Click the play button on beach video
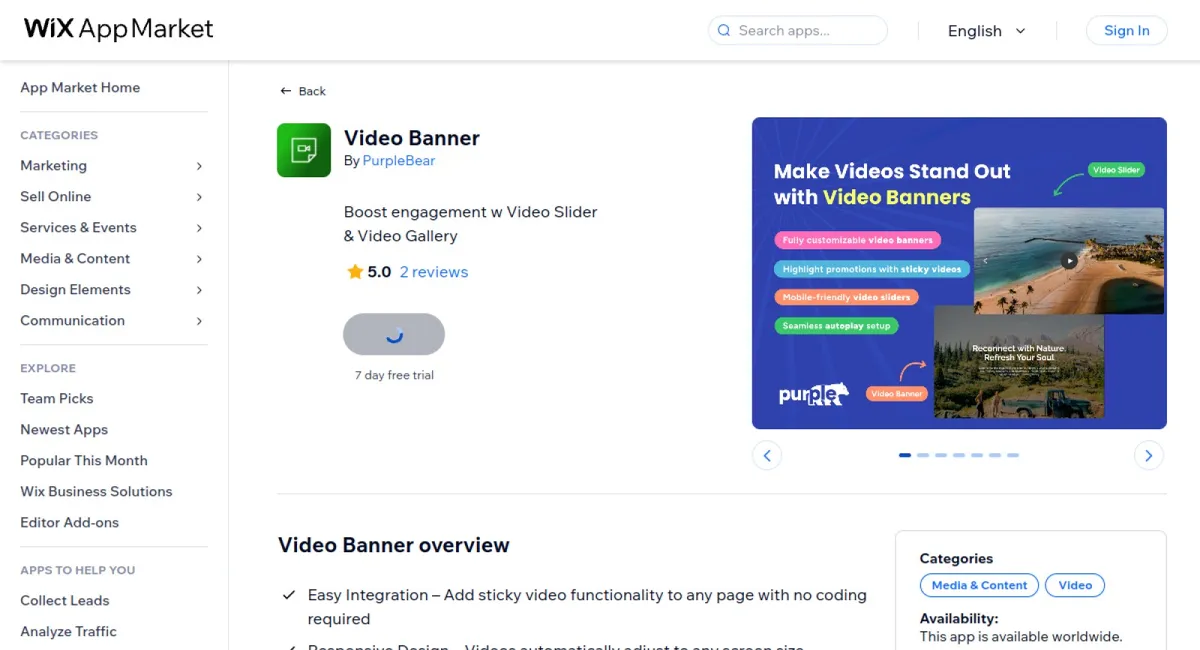Viewport: 1200px width, 650px height. click(1069, 261)
